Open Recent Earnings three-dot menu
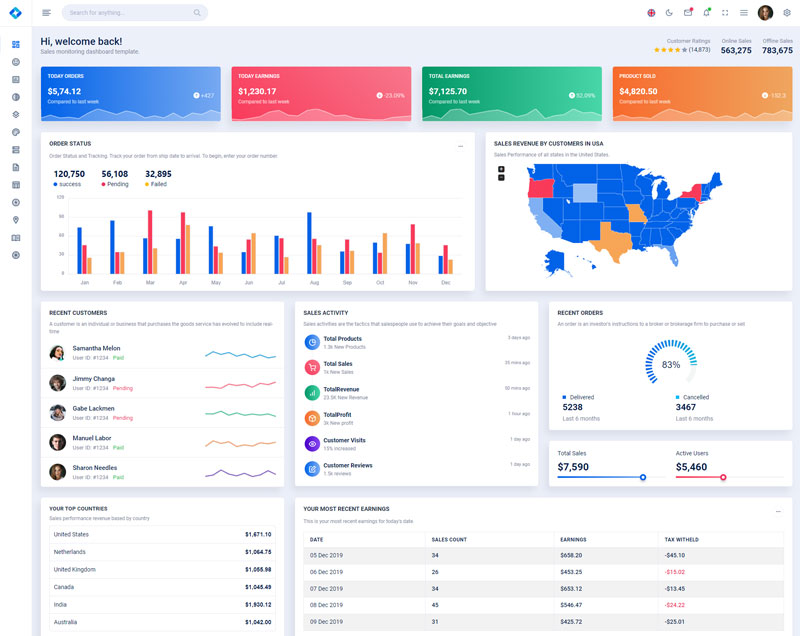 (778, 512)
